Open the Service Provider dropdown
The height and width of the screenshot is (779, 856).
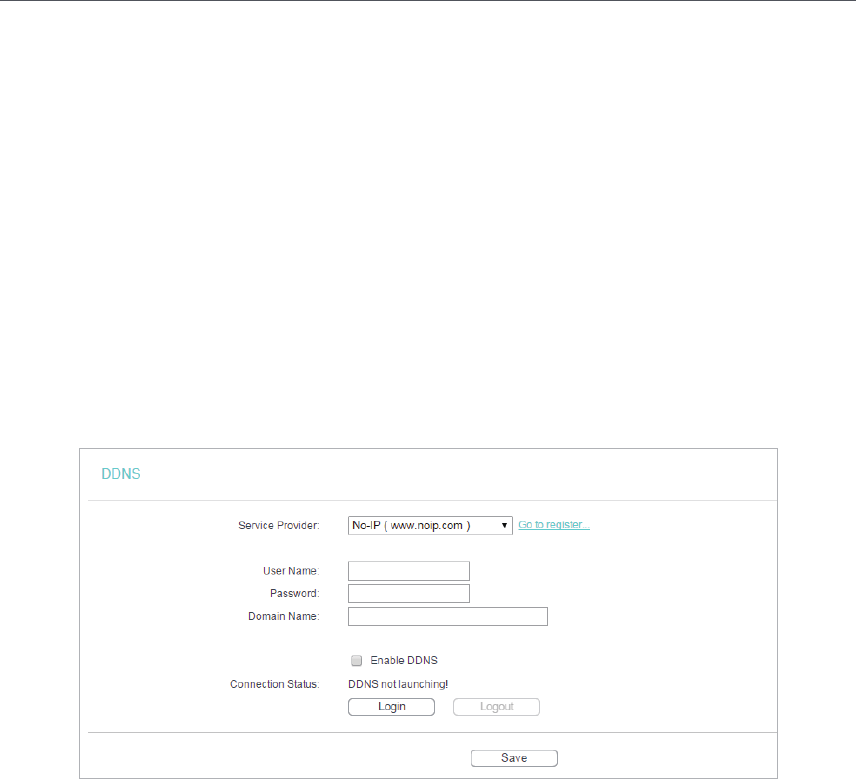[x=430, y=525]
